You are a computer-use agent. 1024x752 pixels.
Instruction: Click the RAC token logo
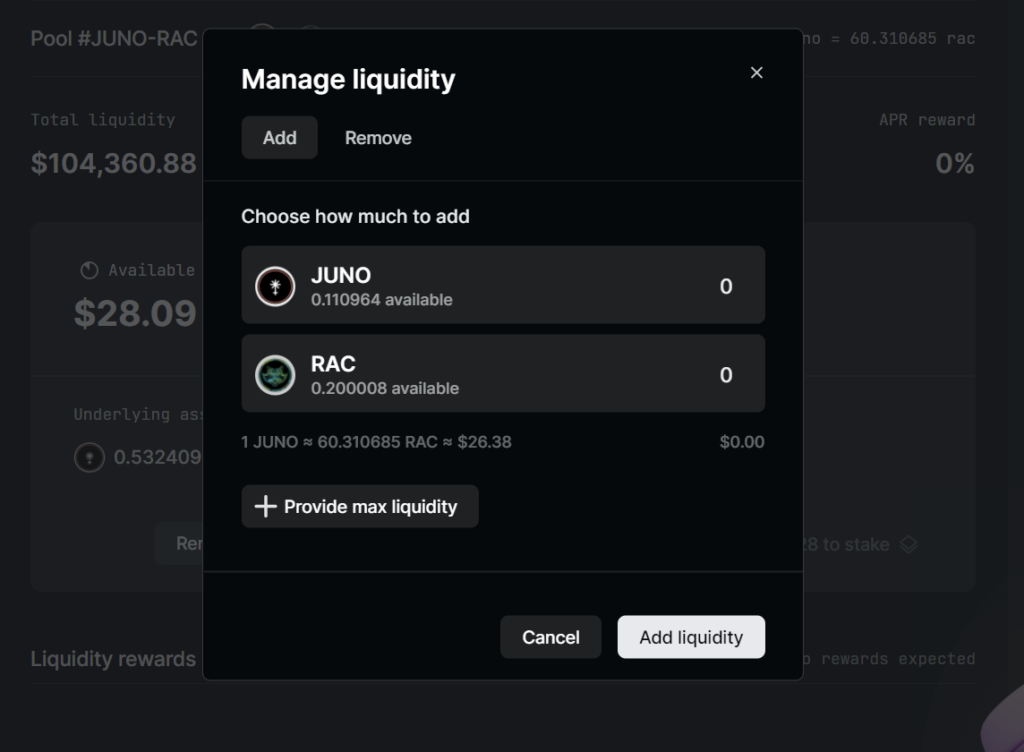(275, 375)
